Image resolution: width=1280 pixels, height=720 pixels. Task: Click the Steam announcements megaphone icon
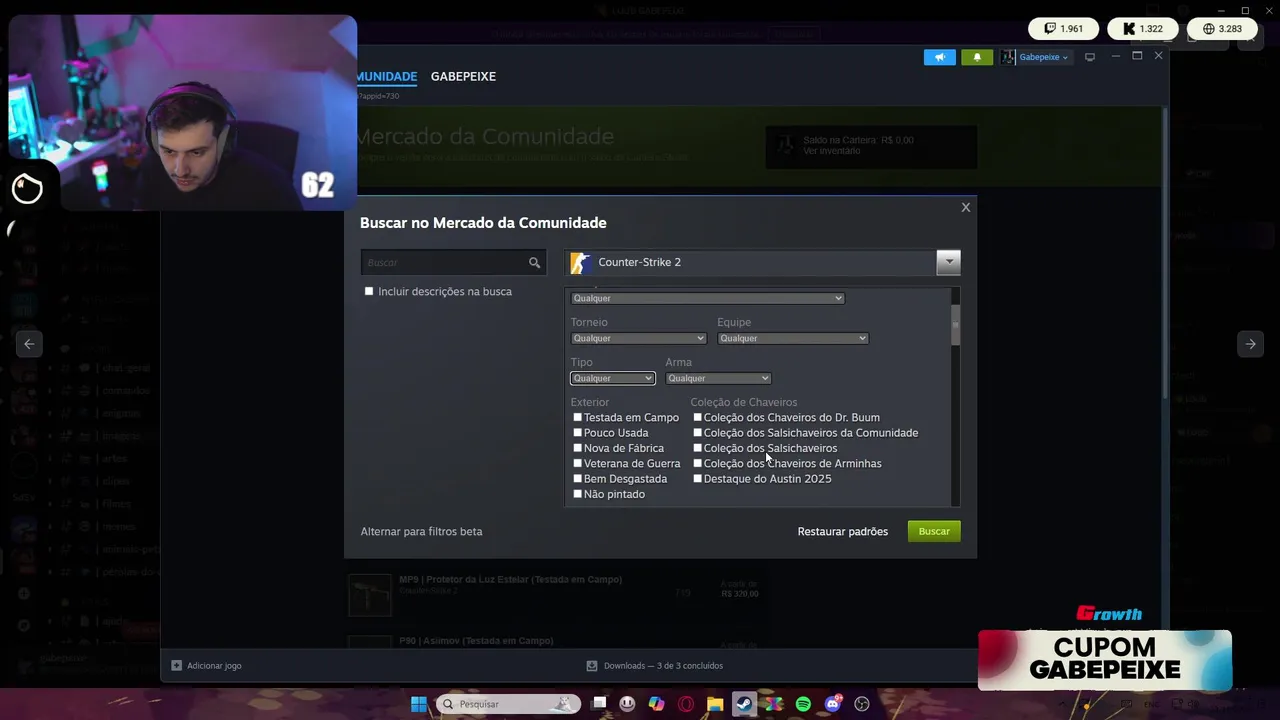pos(940,57)
